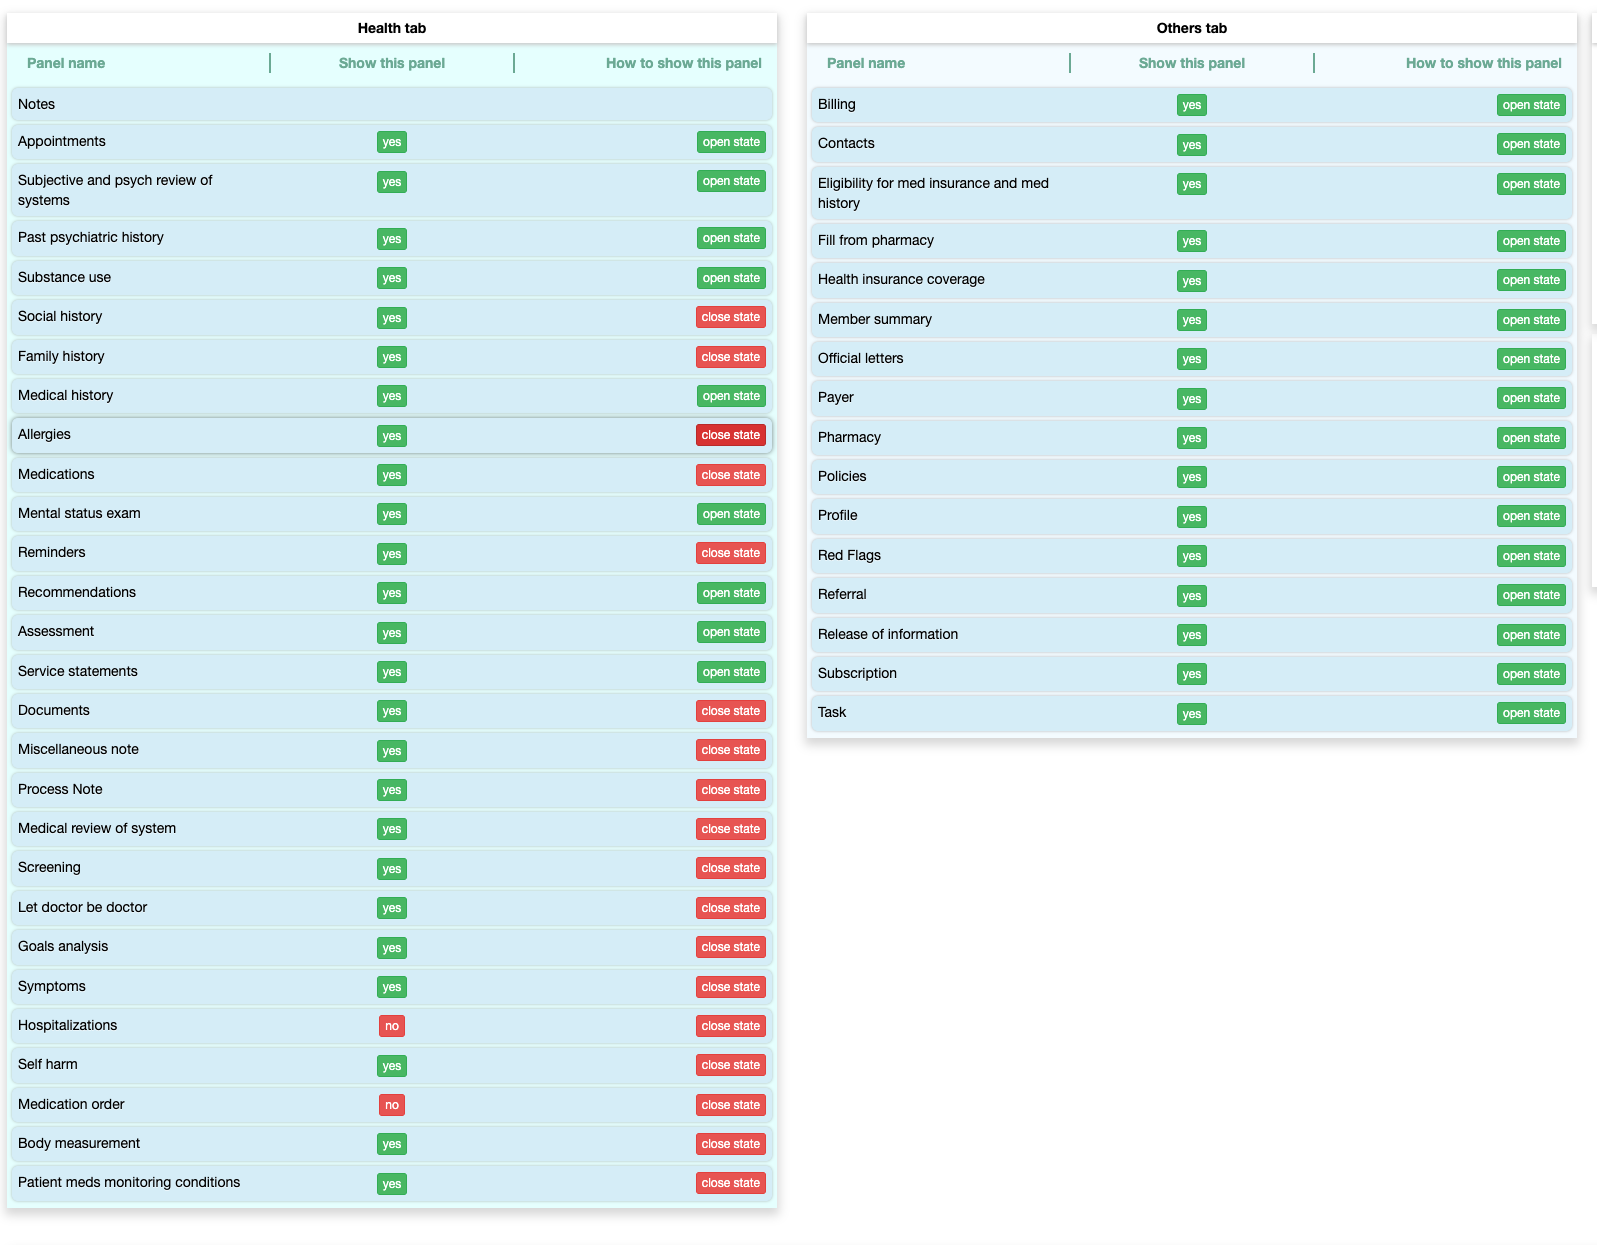Image resolution: width=1597 pixels, height=1245 pixels.
Task: Click Reminders 'close state' badge
Action: pos(731,553)
